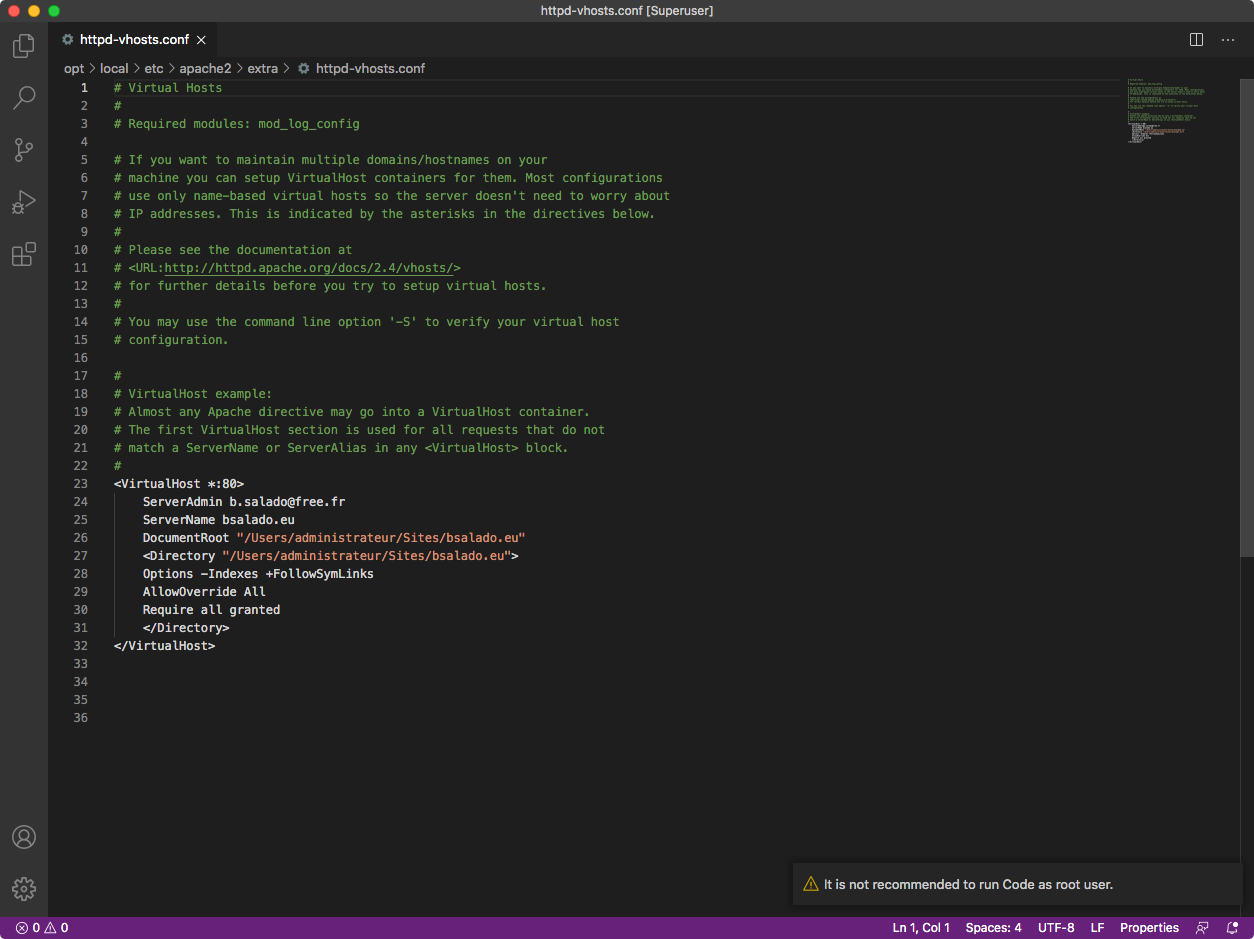The image size is (1254, 939).
Task: Open the Run and Debug view
Action: (24, 202)
